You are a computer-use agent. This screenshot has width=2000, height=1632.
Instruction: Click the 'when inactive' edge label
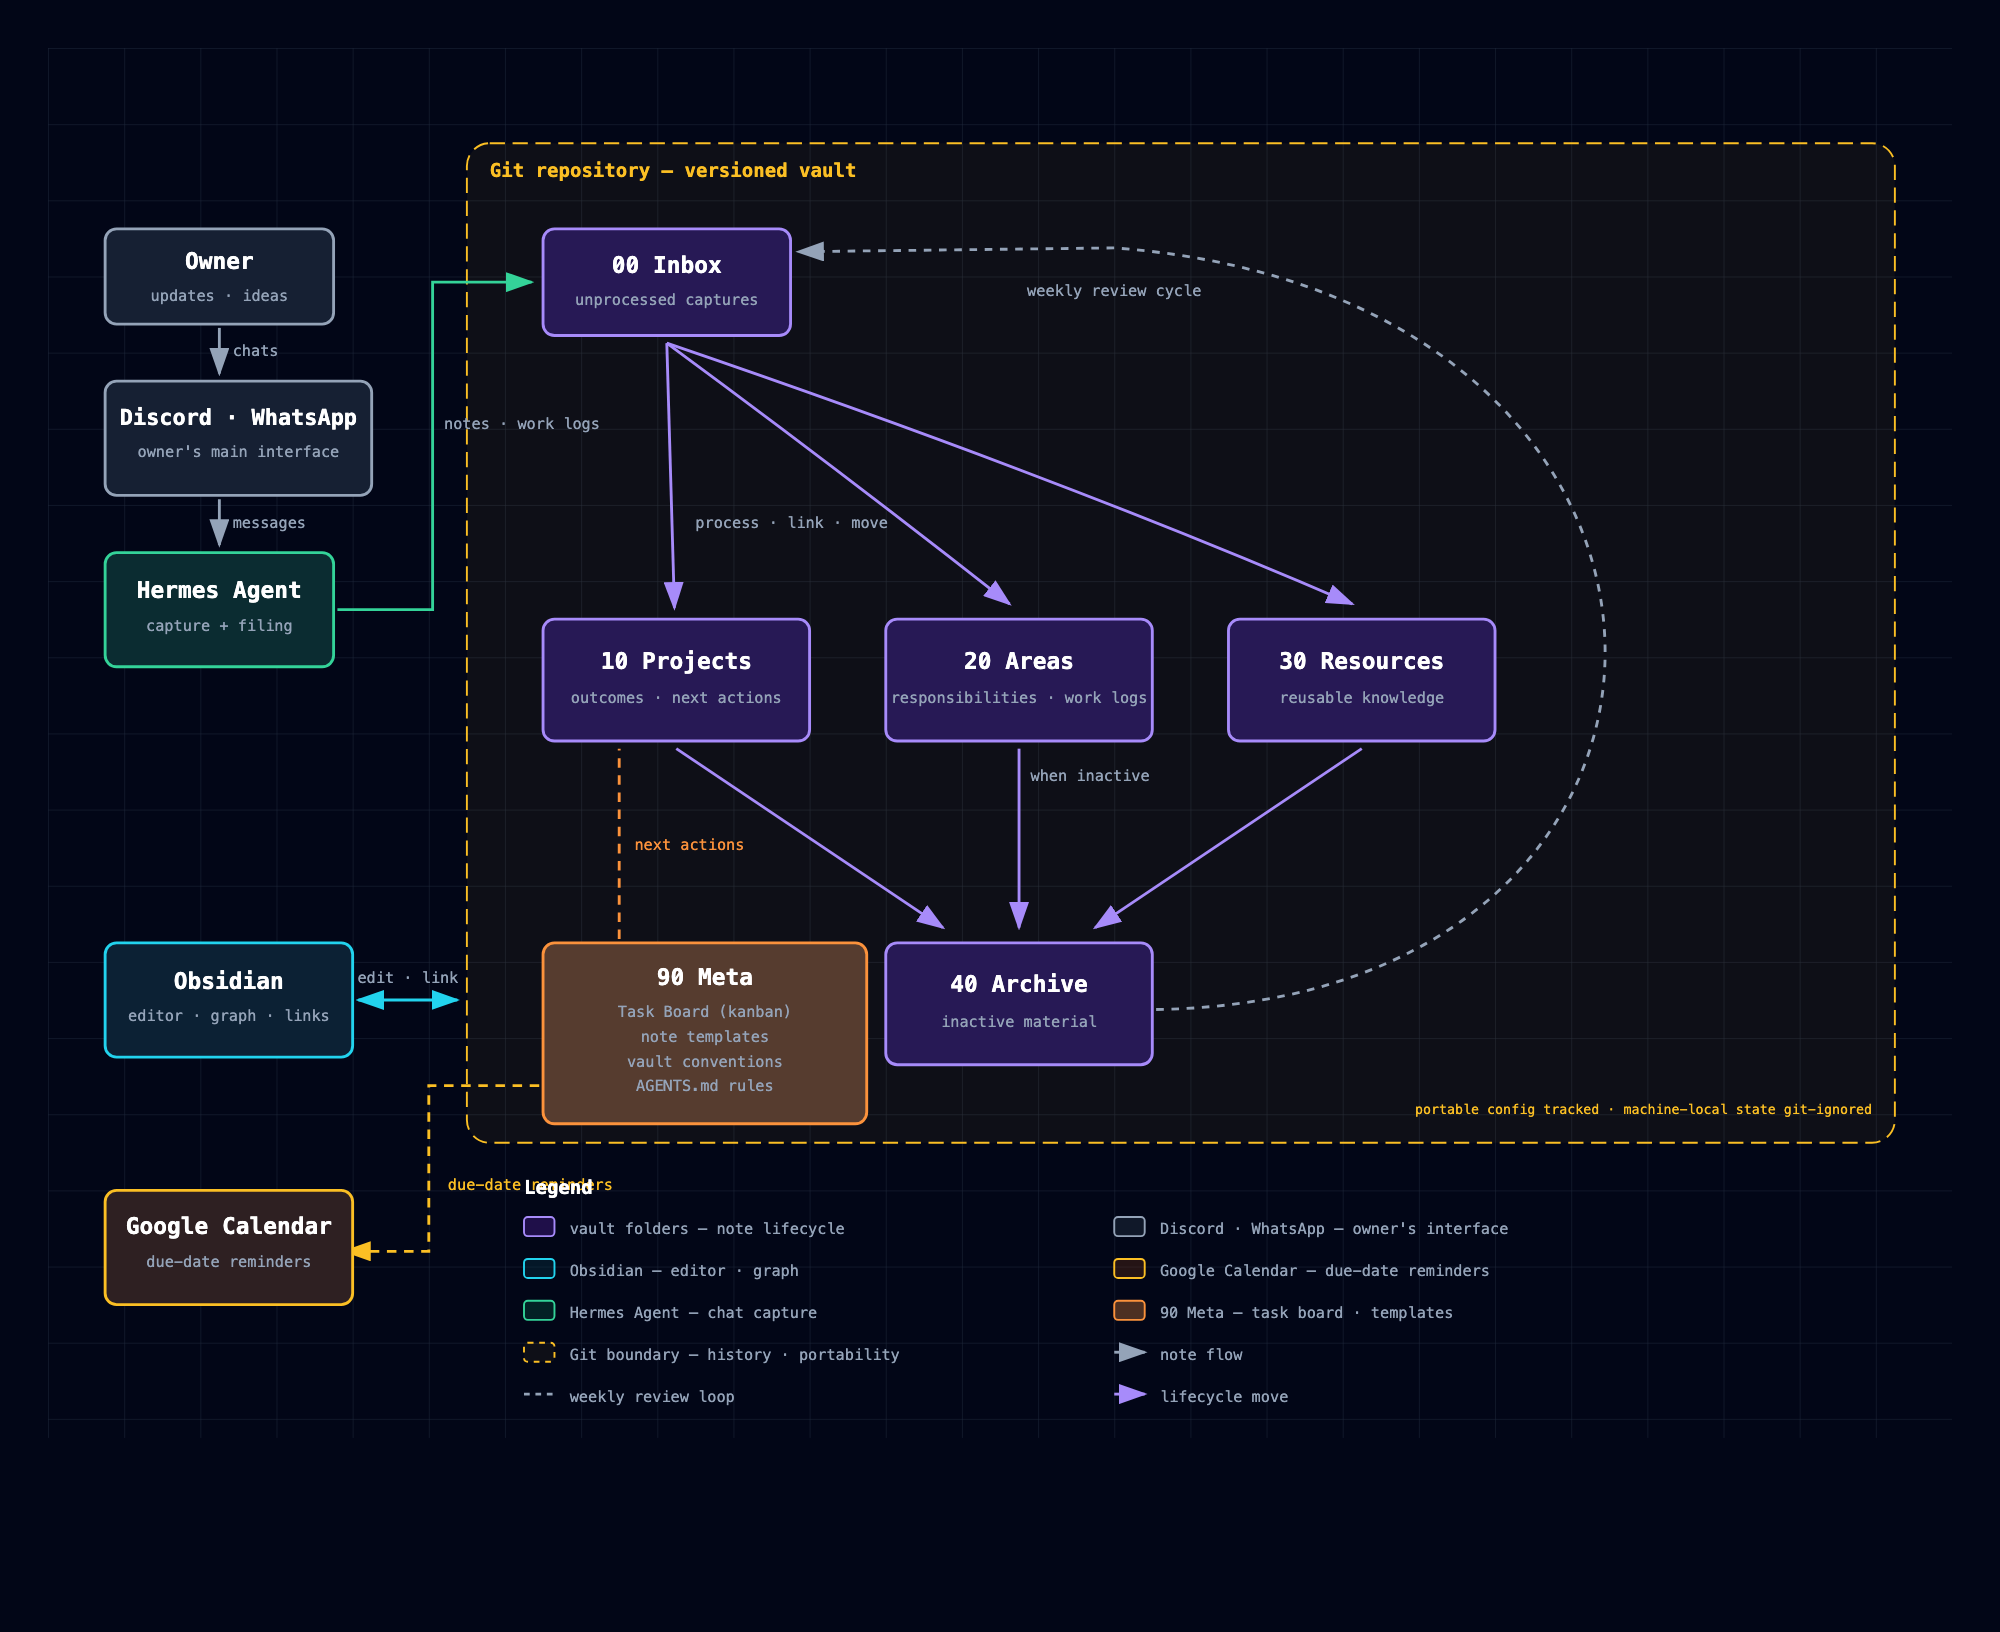click(1090, 776)
